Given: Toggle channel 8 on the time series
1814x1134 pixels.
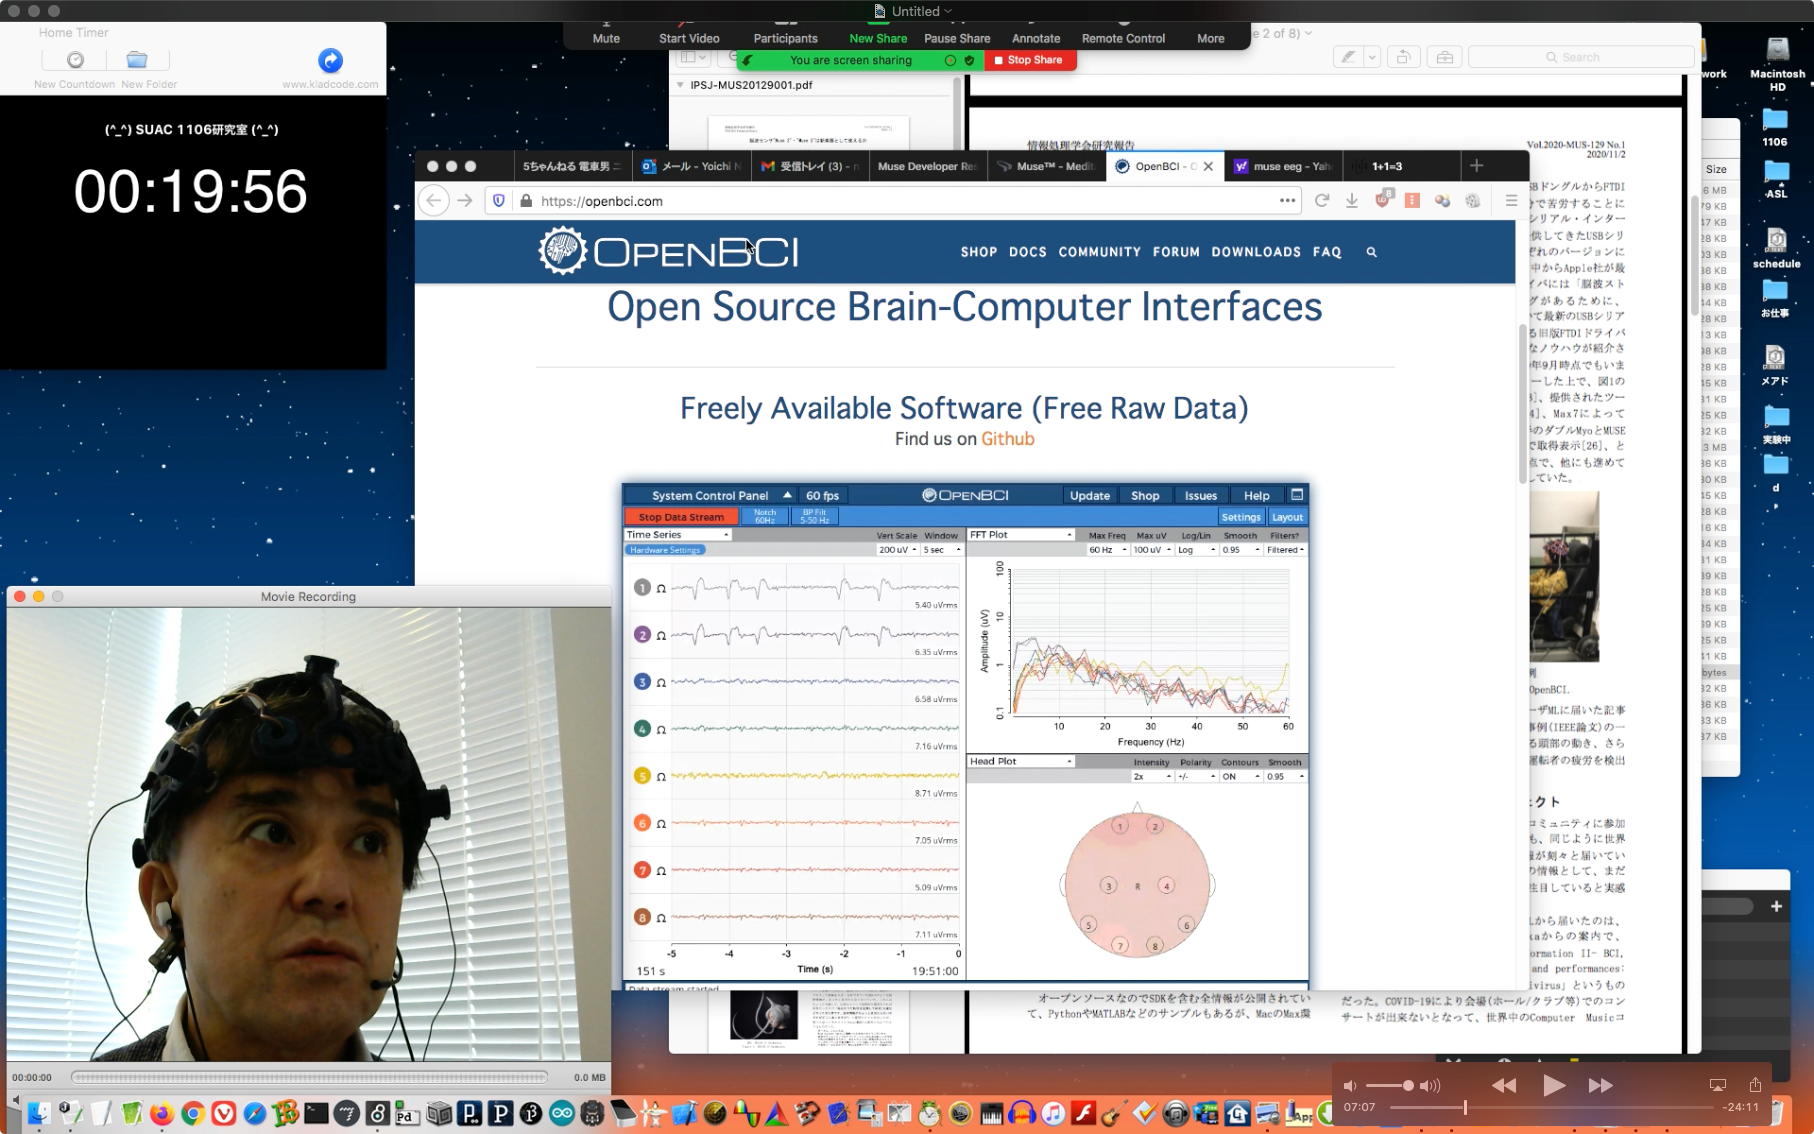Looking at the screenshot, I should coord(642,917).
